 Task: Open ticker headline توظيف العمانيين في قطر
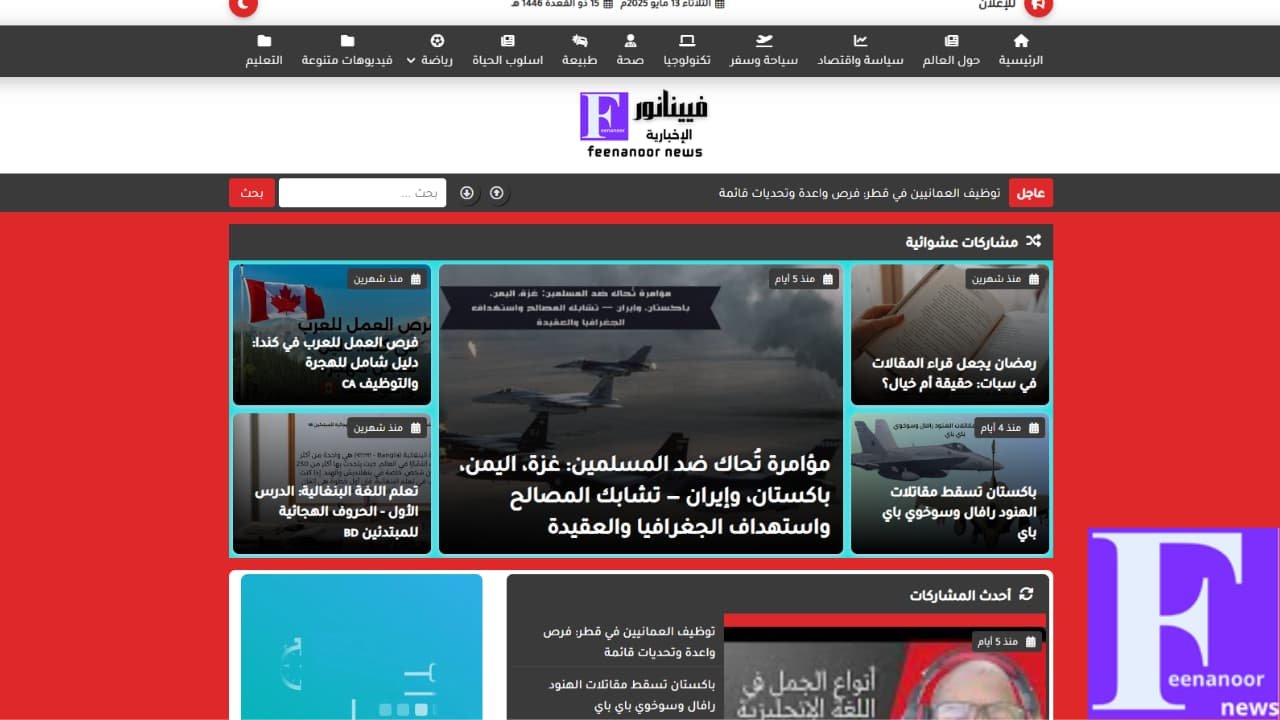(x=859, y=193)
